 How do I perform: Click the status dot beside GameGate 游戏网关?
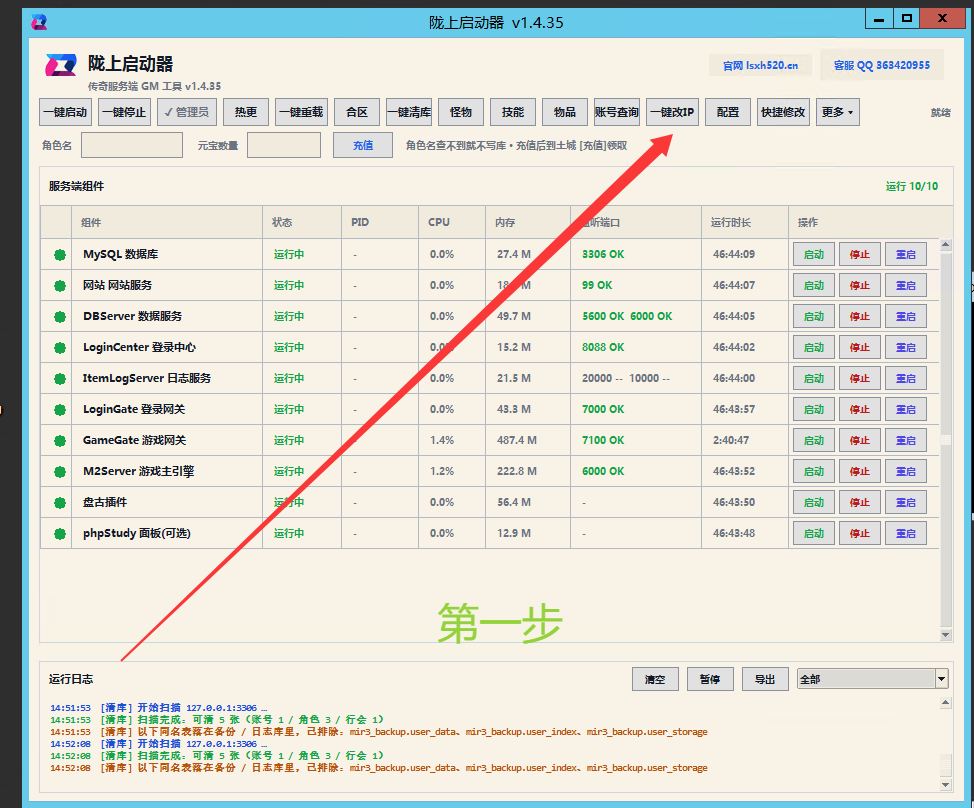[x=60, y=440]
